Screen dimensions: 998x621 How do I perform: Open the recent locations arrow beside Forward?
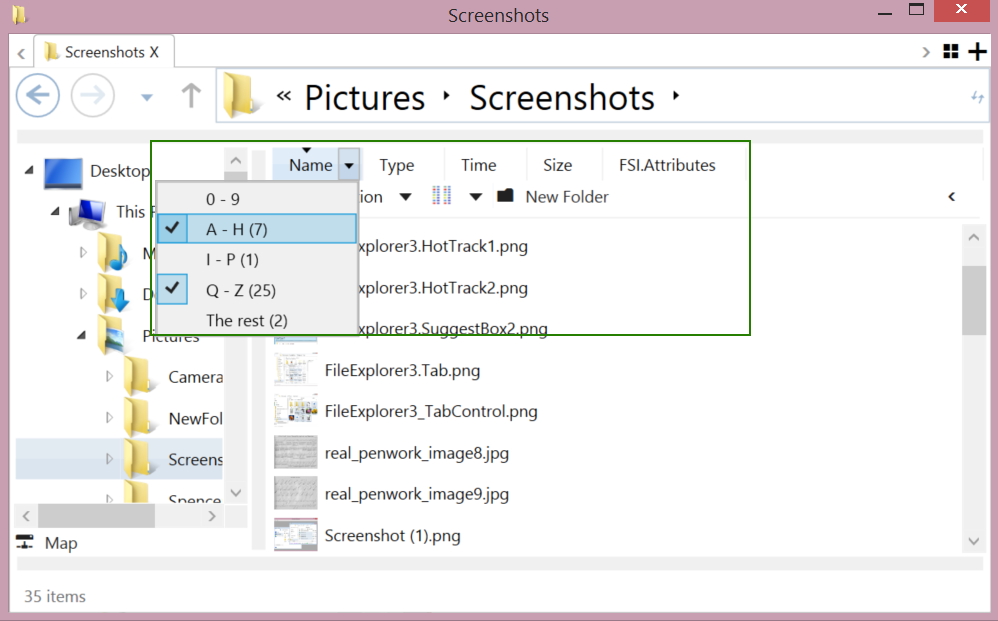146,97
